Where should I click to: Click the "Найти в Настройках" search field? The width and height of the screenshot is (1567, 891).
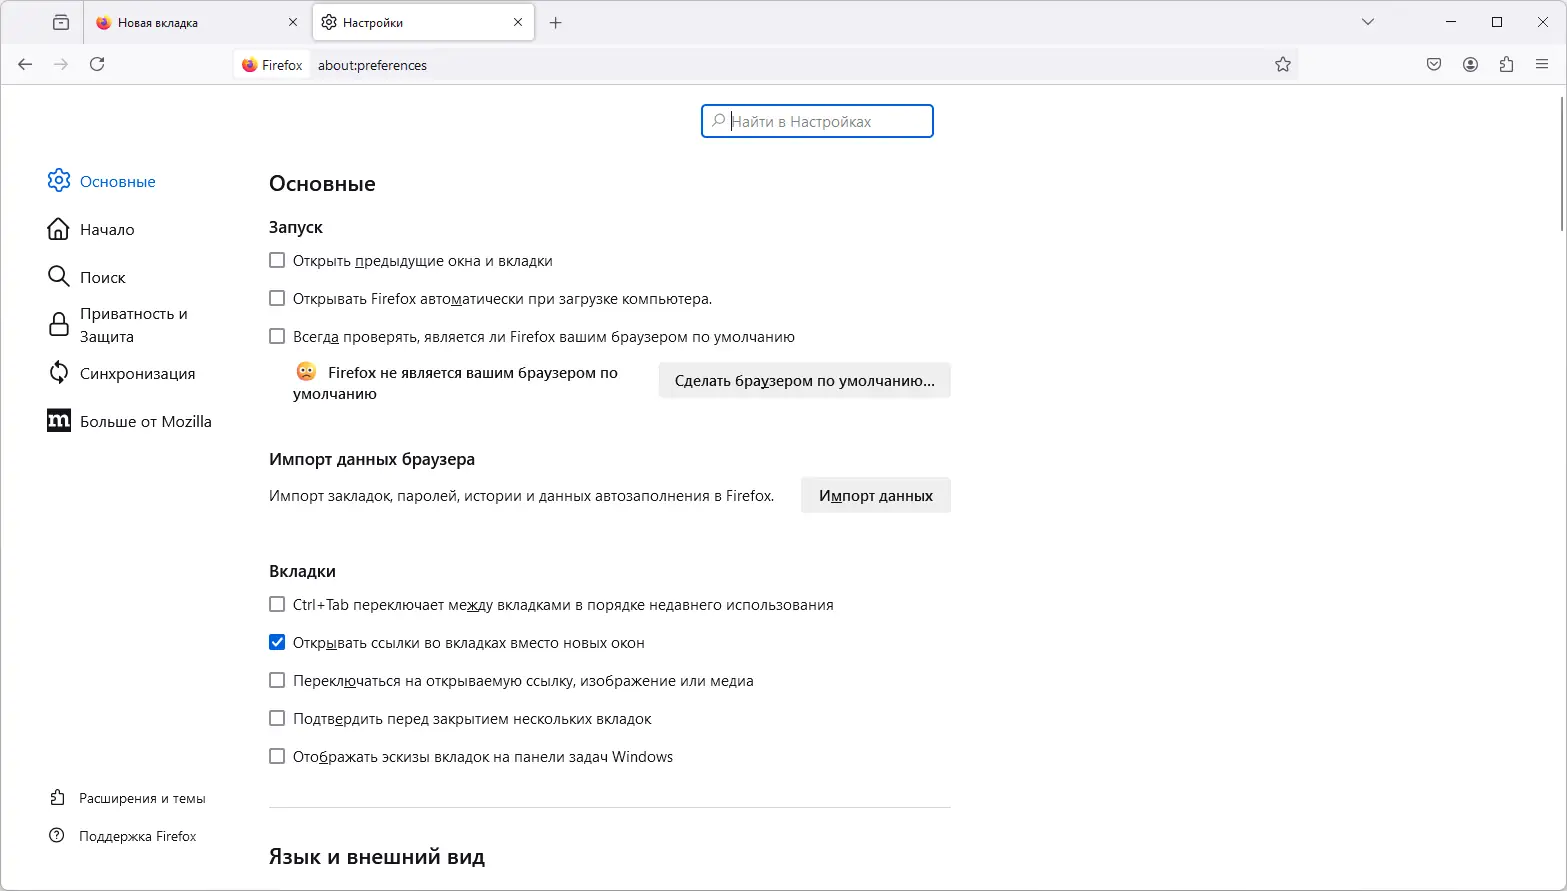tap(818, 121)
